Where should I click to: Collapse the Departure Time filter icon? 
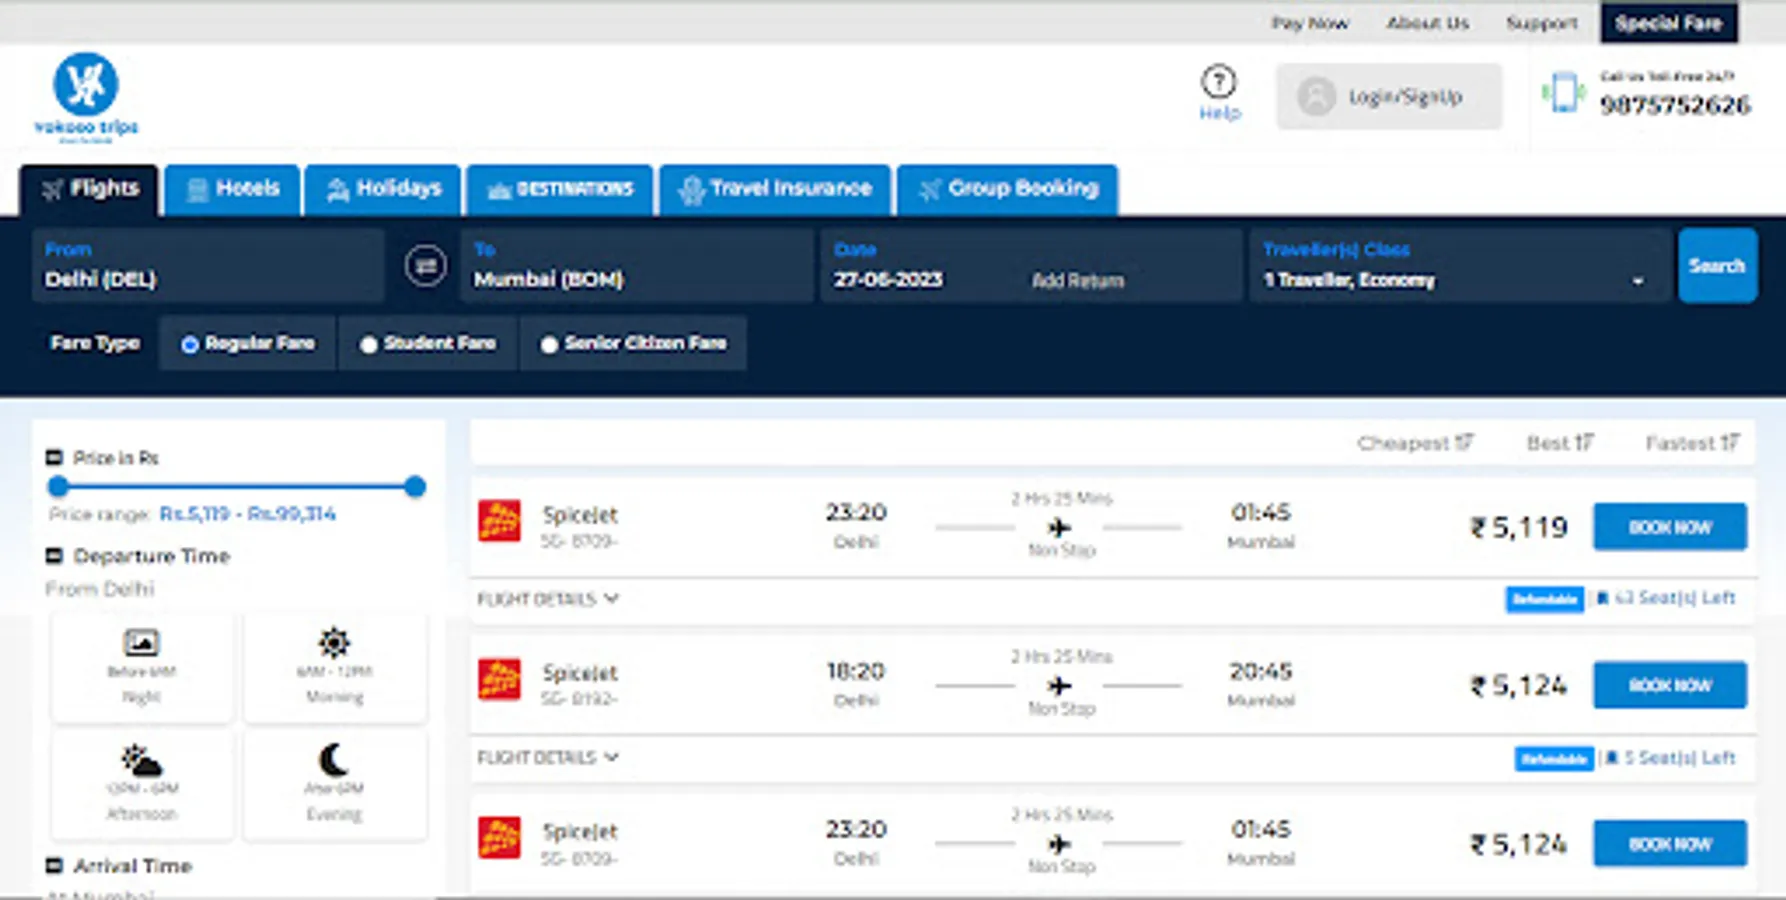55,556
